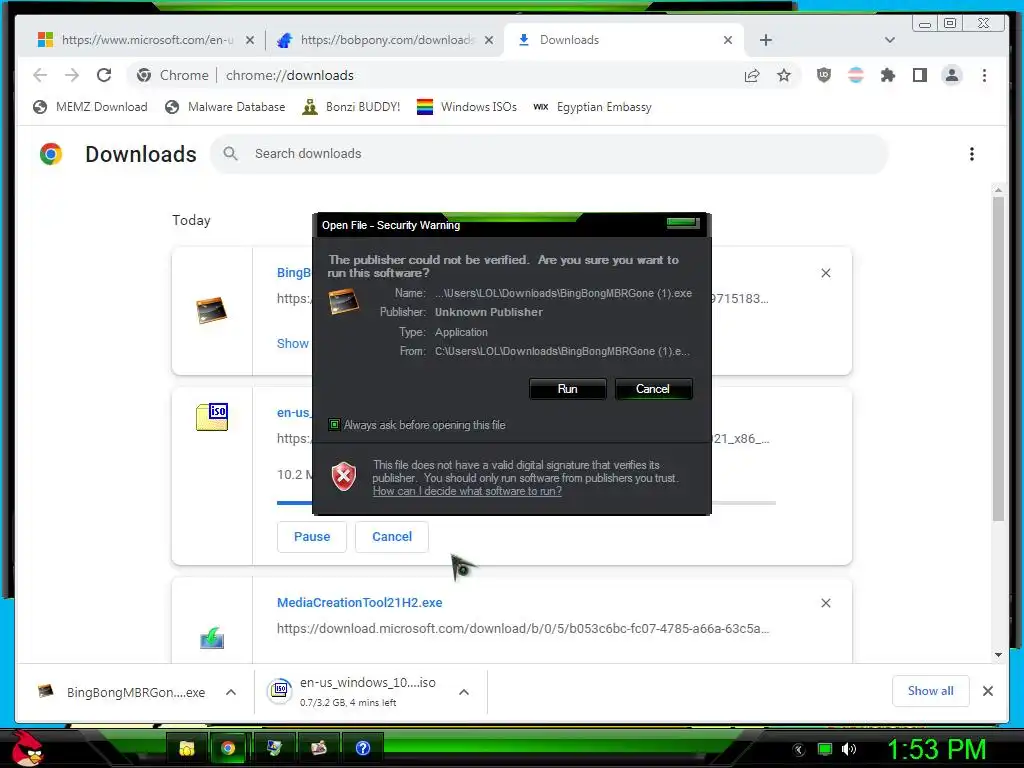Remove BingBong download entry from list
The image size is (1024, 768).
(825, 273)
